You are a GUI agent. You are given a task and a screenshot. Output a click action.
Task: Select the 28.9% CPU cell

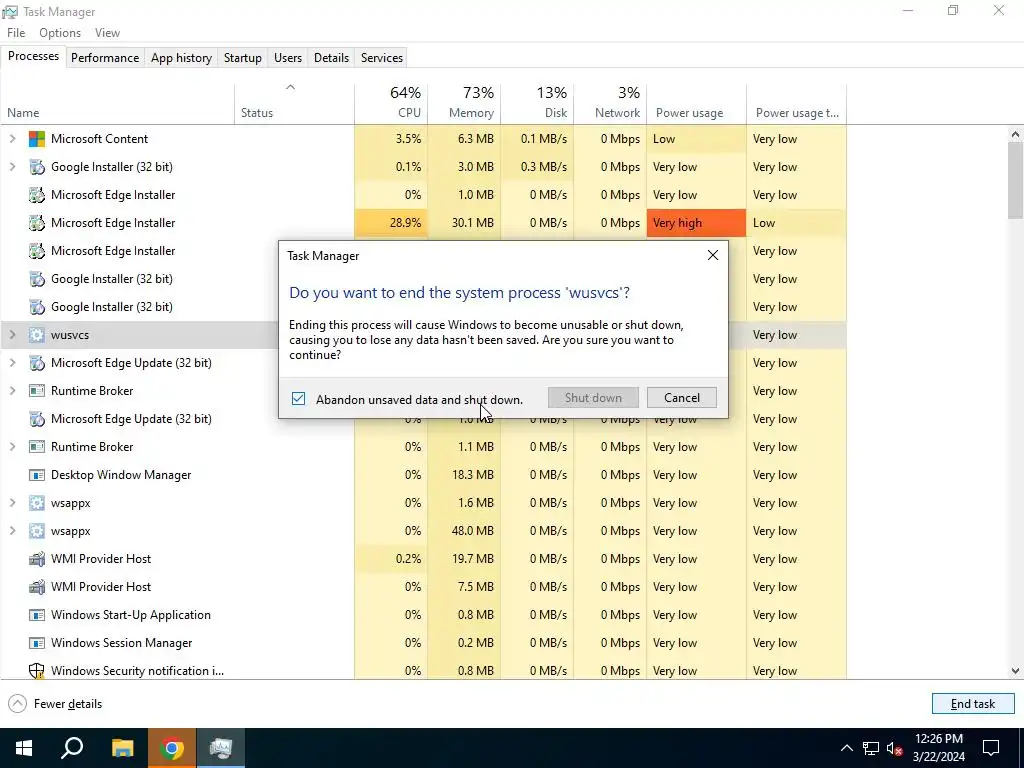click(x=391, y=223)
